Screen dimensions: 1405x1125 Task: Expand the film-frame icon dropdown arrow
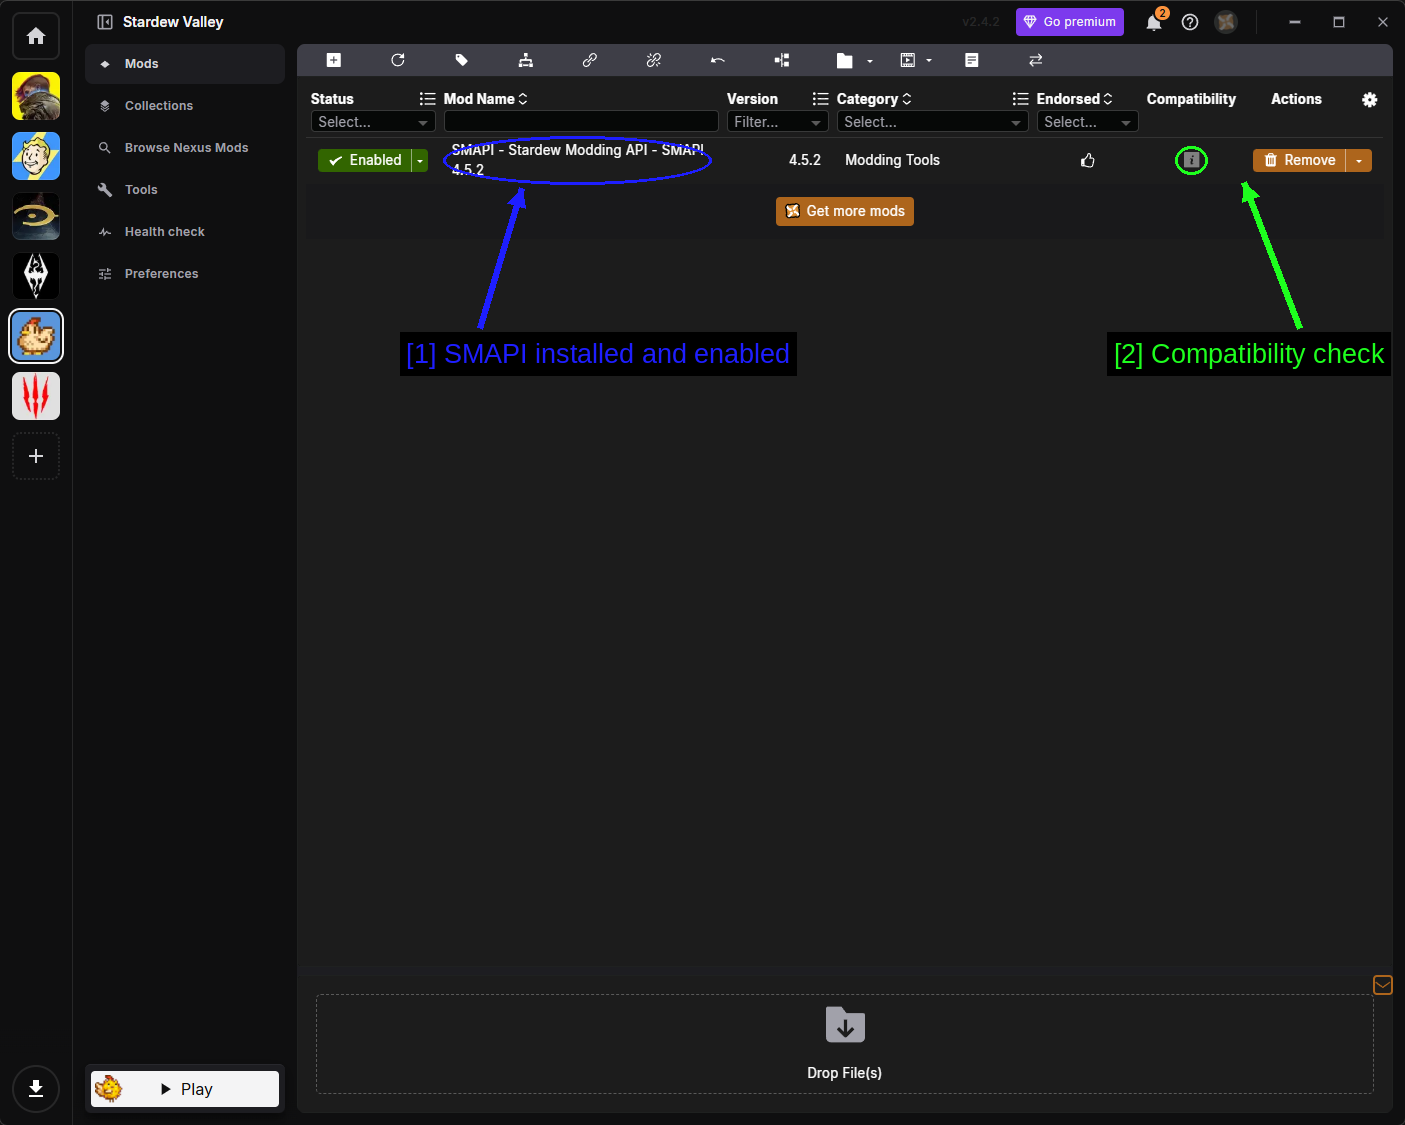(x=929, y=61)
